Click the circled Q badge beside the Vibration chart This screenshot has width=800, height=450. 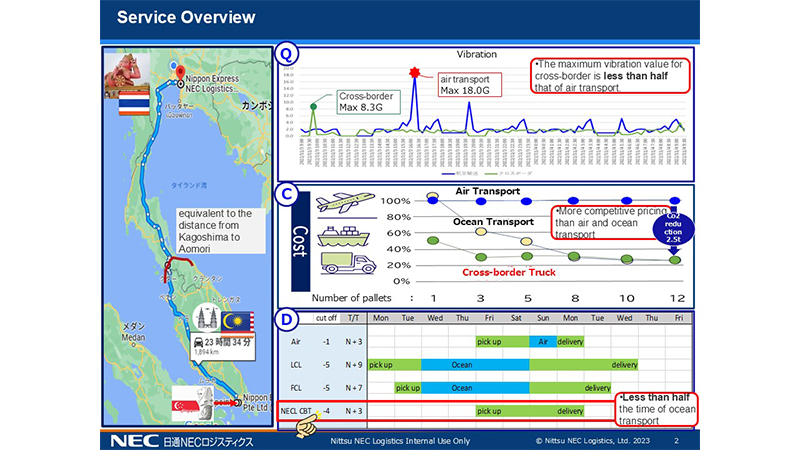[287, 54]
